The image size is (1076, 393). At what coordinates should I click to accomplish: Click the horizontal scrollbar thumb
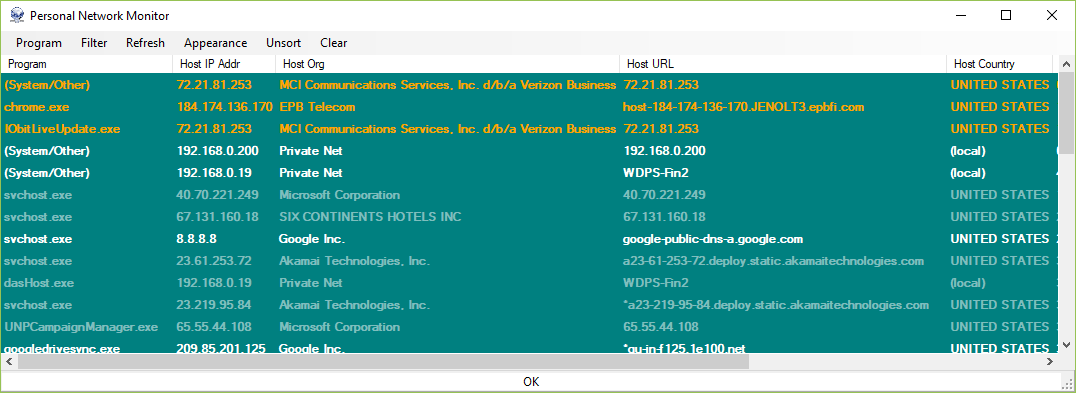(x=383, y=361)
